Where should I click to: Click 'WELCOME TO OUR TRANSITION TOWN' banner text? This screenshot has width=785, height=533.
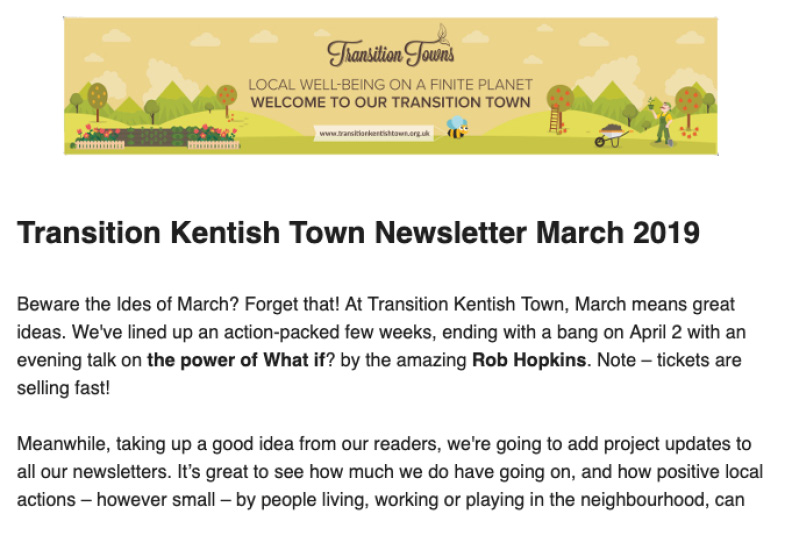coord(390,102)
